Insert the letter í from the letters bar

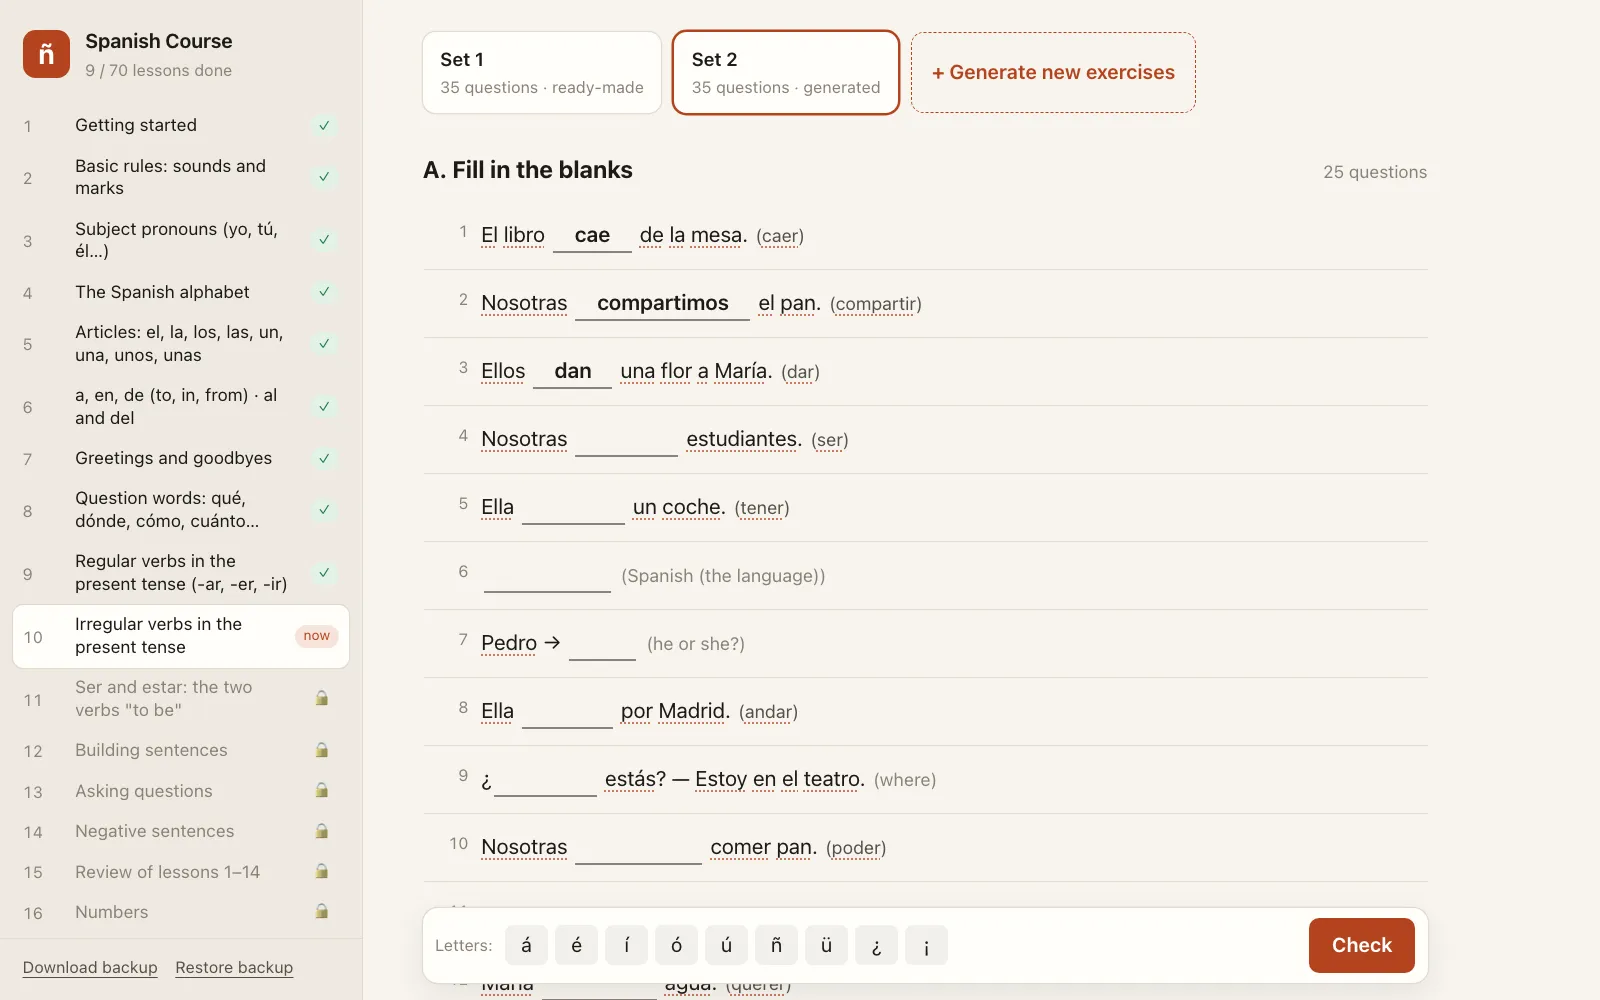tap(626, 945)
